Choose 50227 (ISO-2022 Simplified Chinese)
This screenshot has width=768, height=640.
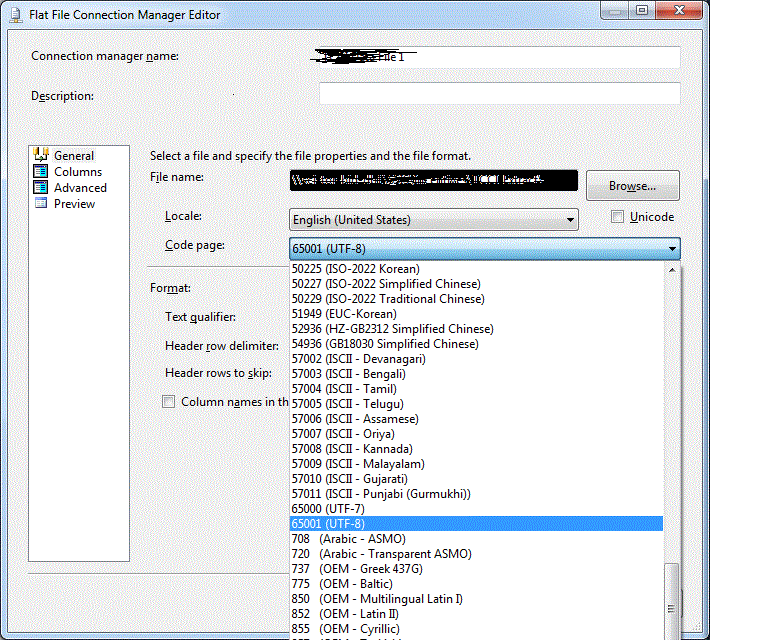tap(477, 284)
